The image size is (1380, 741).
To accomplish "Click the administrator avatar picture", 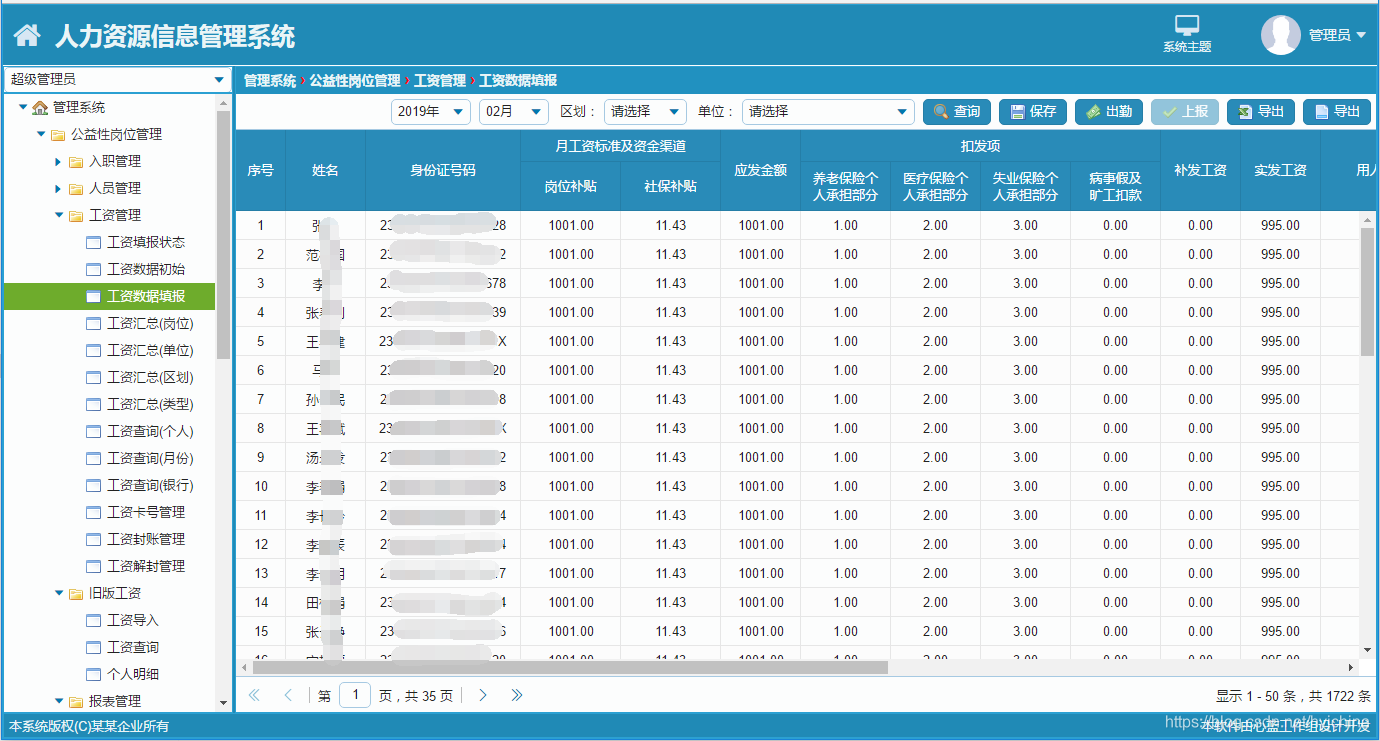I will 1281,35.
